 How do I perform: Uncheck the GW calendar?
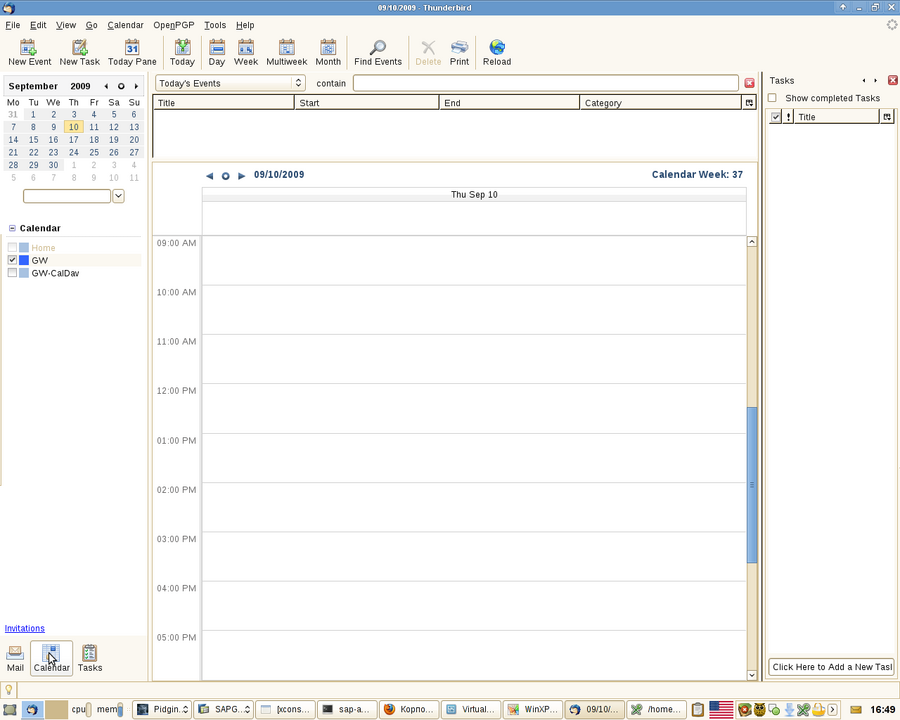[x=12, y=260]
